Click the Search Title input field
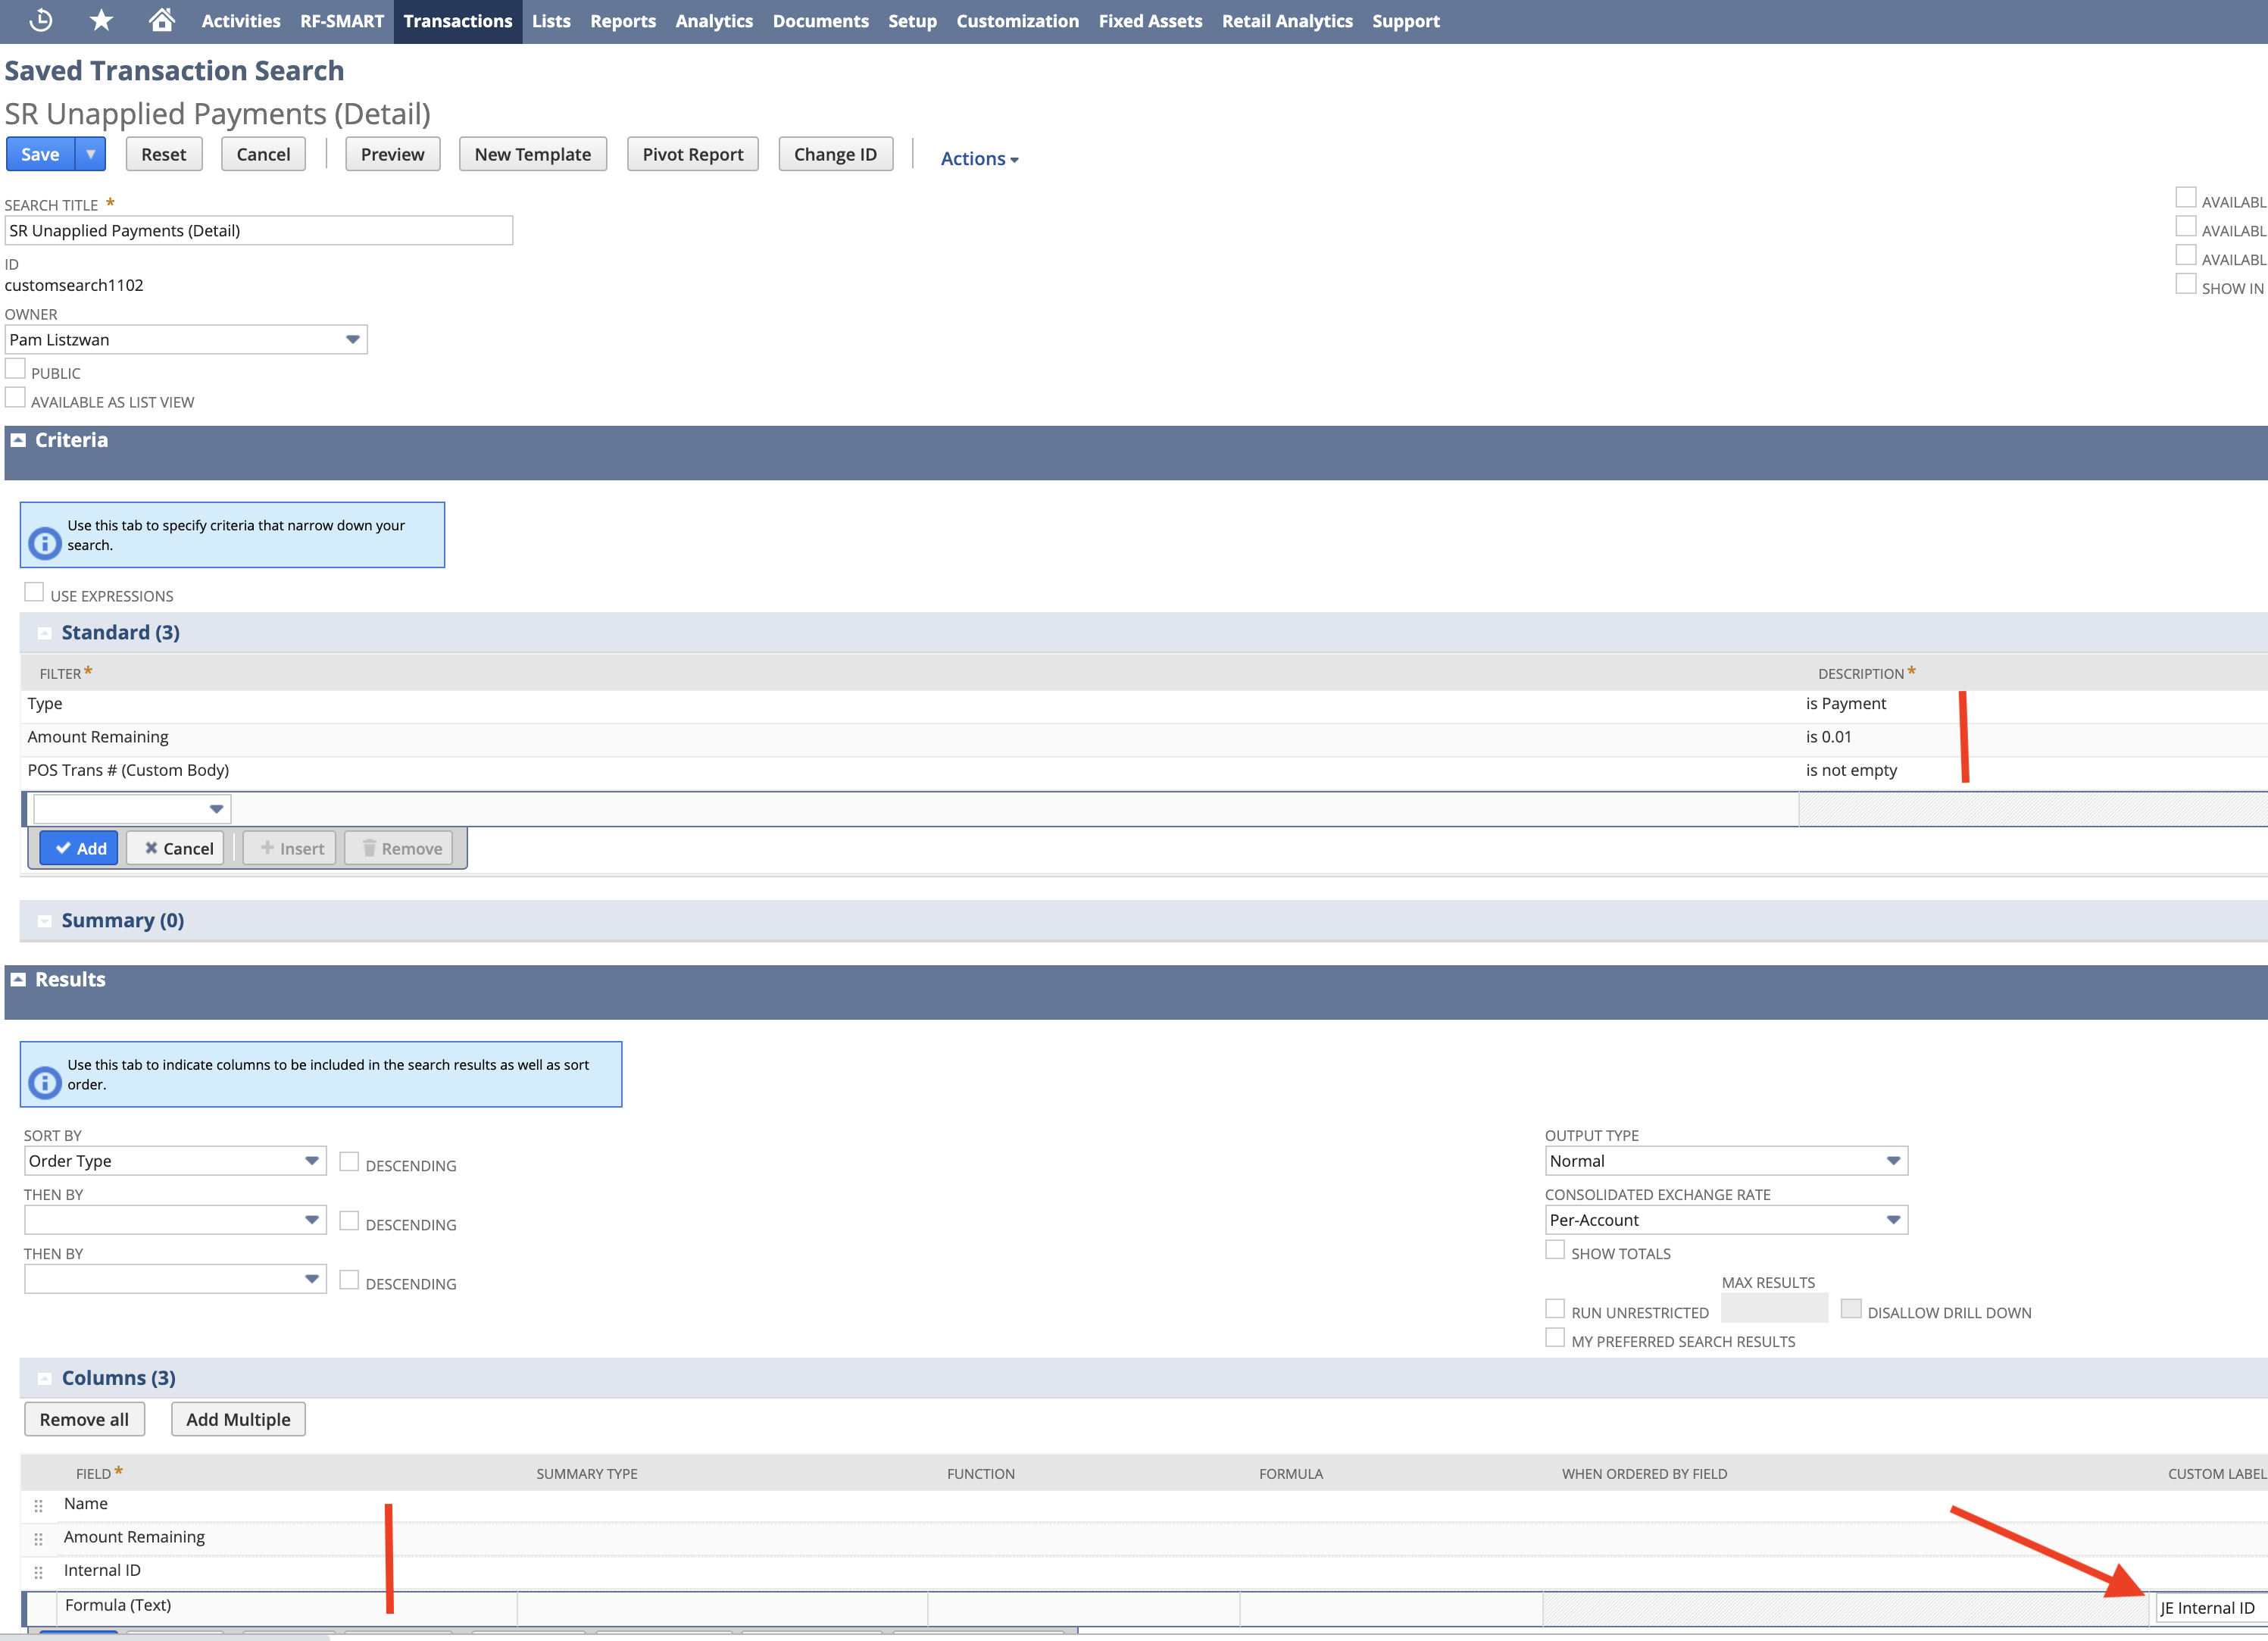Image resolution: width=2268 pixels, height=1641 pixels. (258, 231)
